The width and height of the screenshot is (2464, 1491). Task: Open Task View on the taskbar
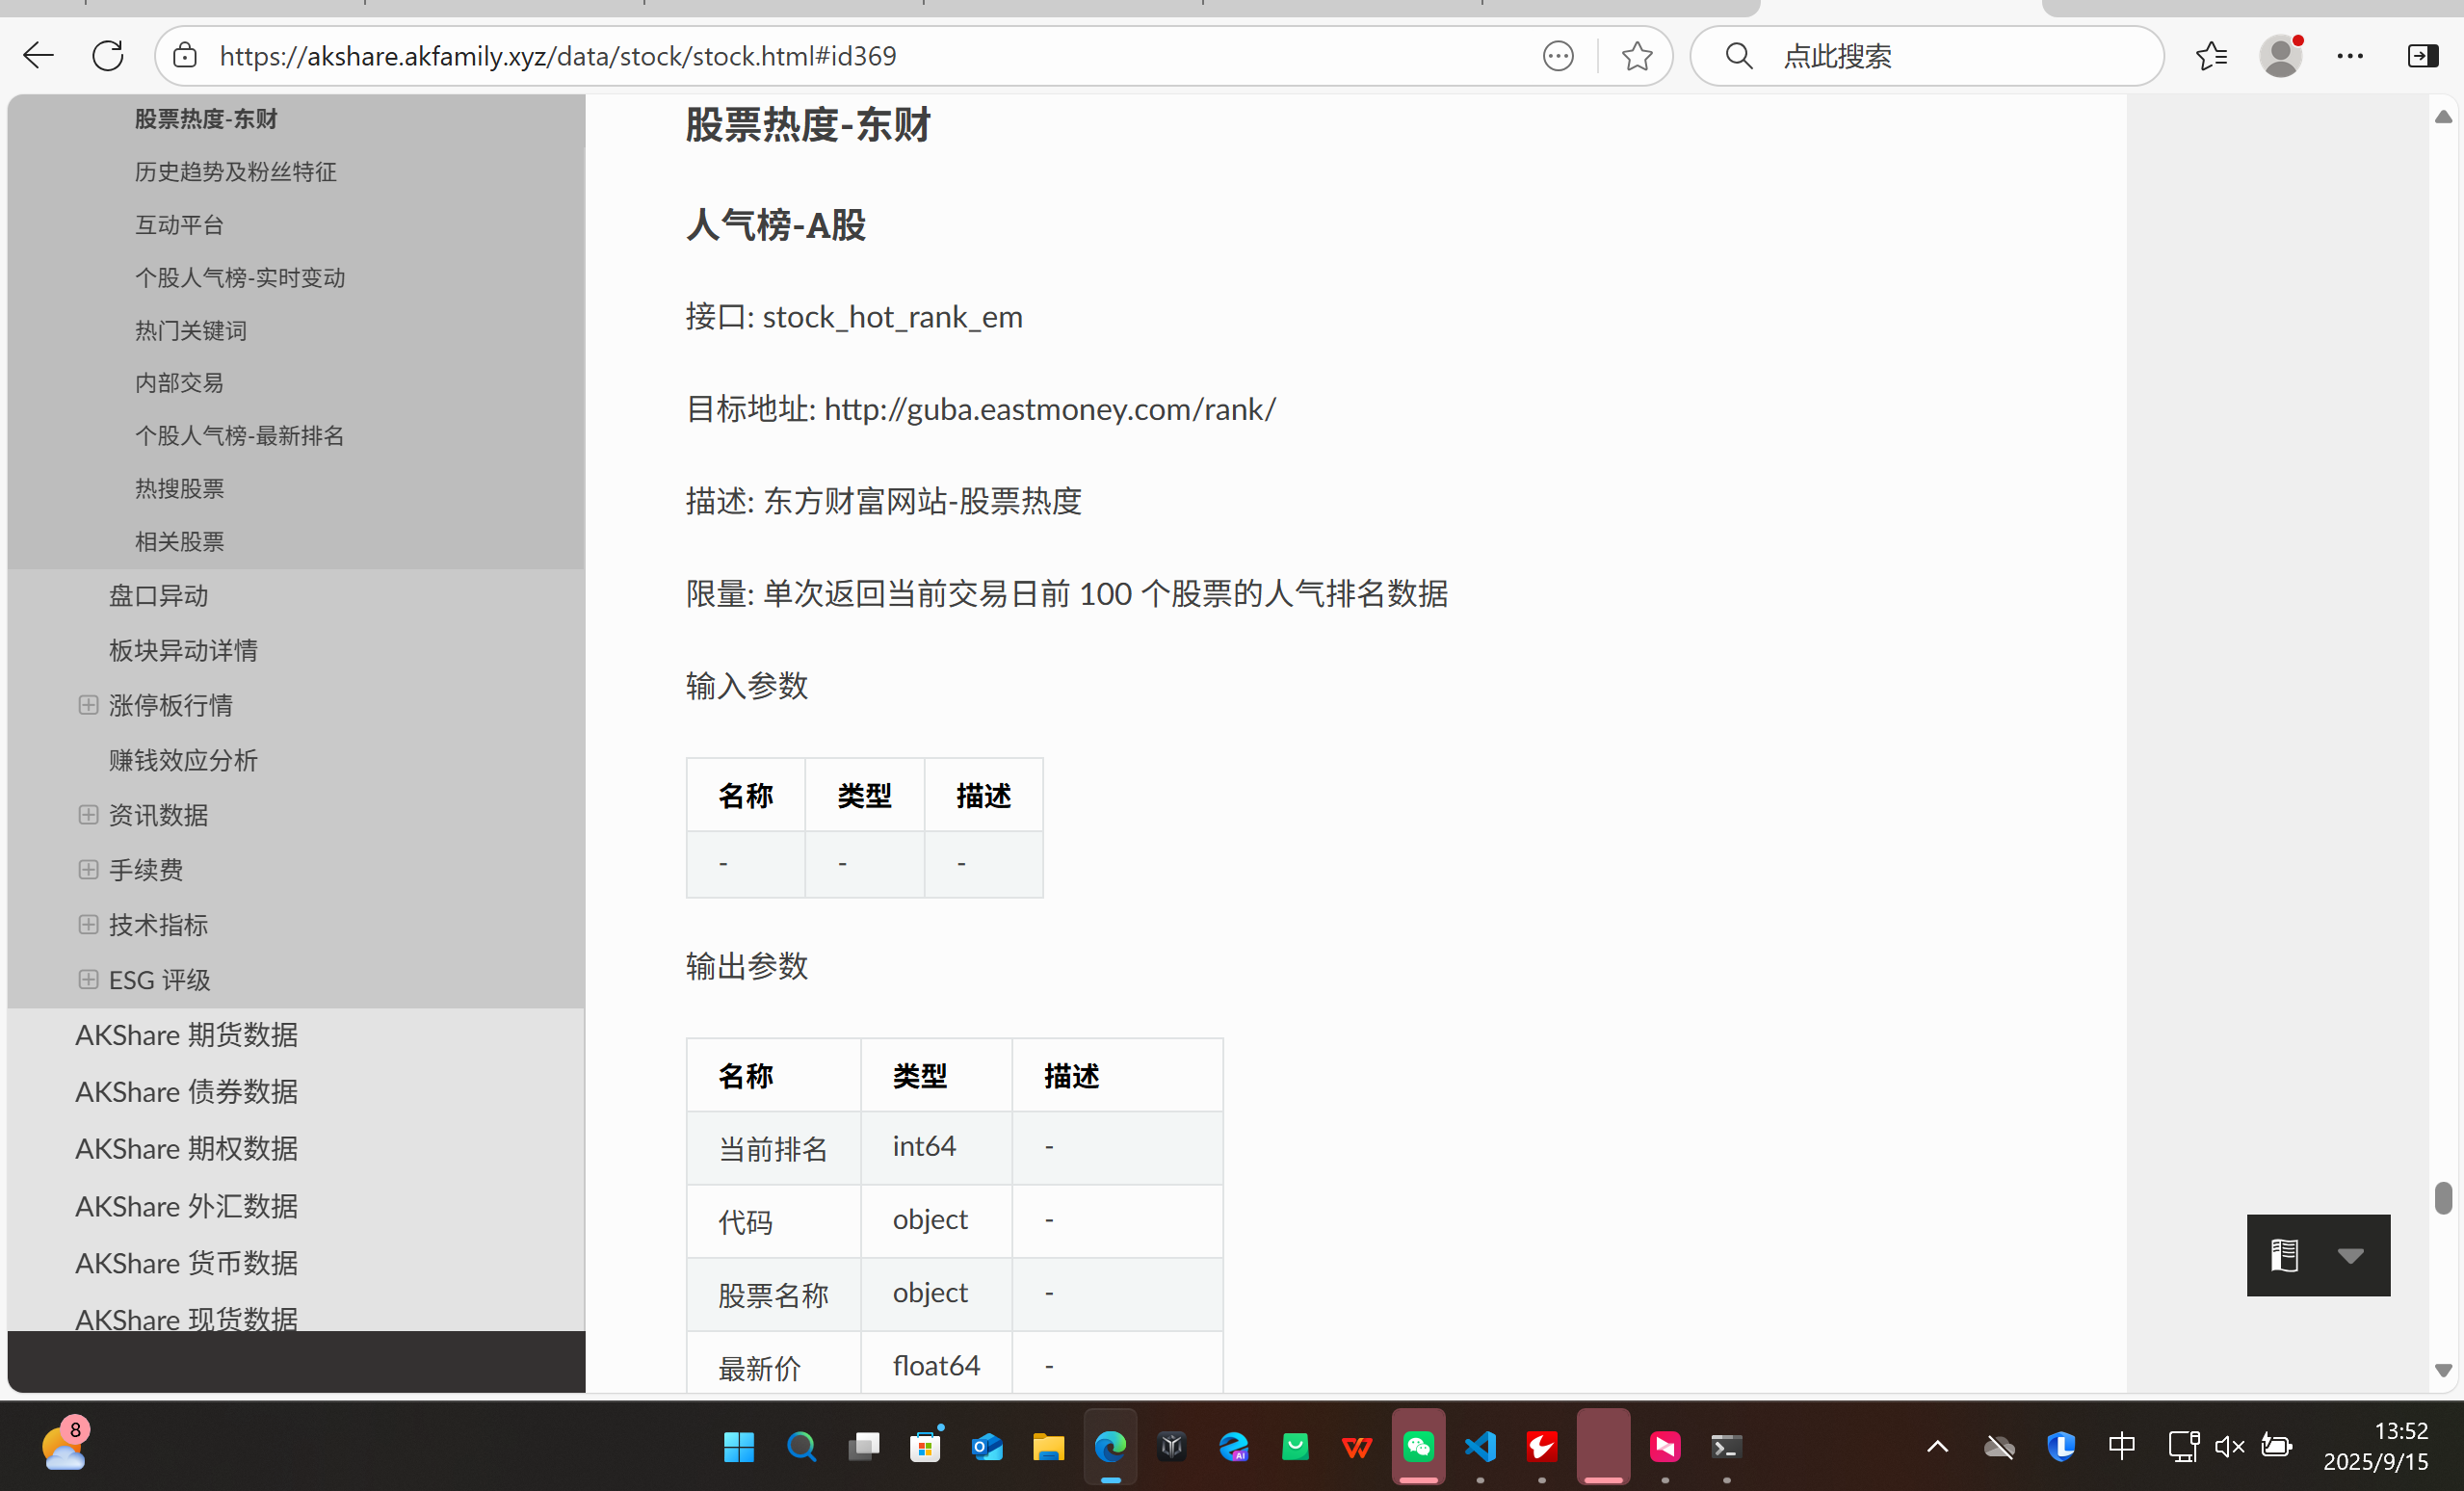[863, 1446]
